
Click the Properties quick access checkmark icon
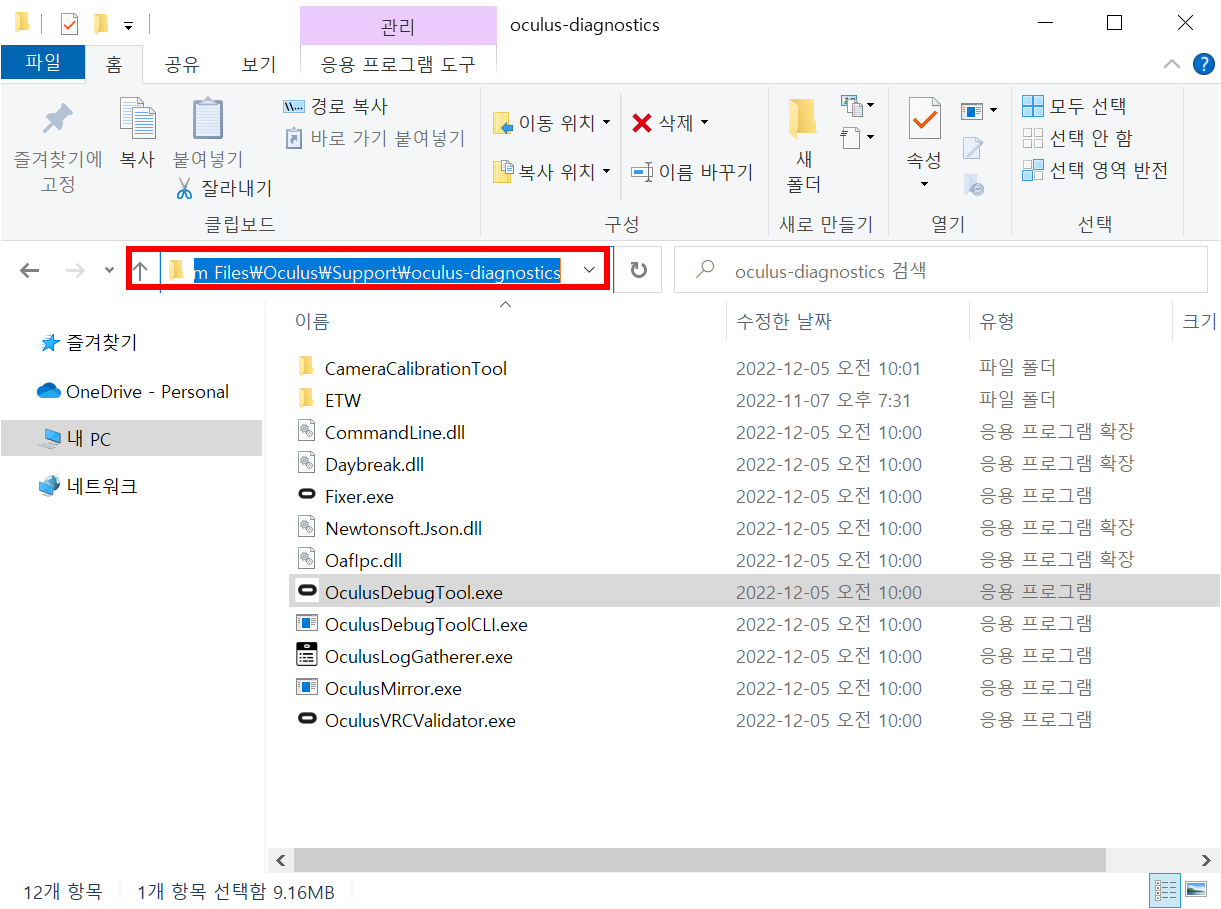pyautogui.click(x=69, y=23)
